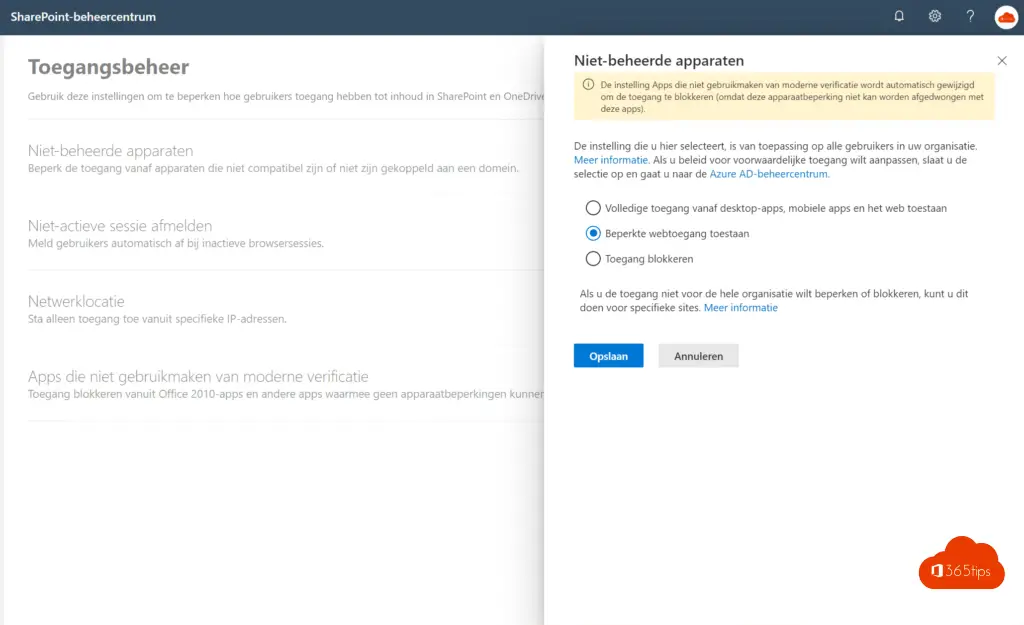Choose the Toegang blokkeren radio option
The height and width of the screenshot is (625, 1024).
click(593, 258)
